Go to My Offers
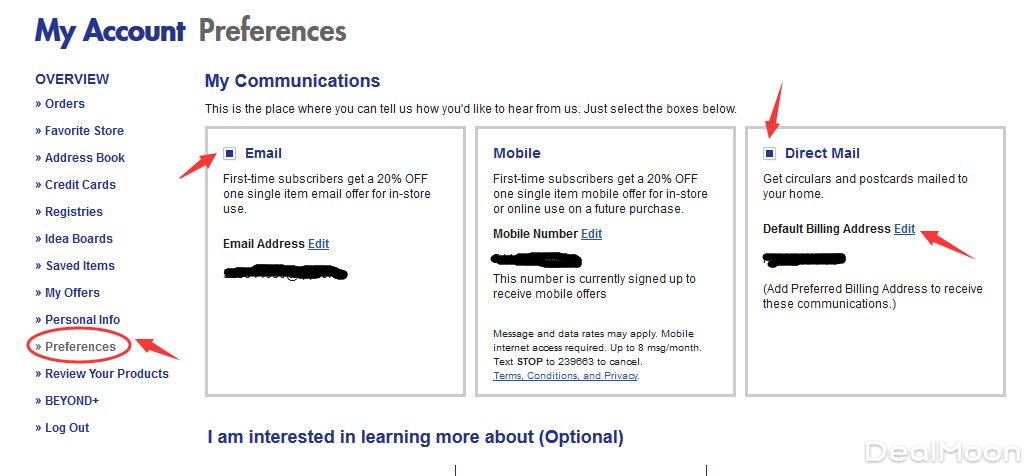Image resolution: width=1035 pixels, height=476 pixels. (72, 293)
